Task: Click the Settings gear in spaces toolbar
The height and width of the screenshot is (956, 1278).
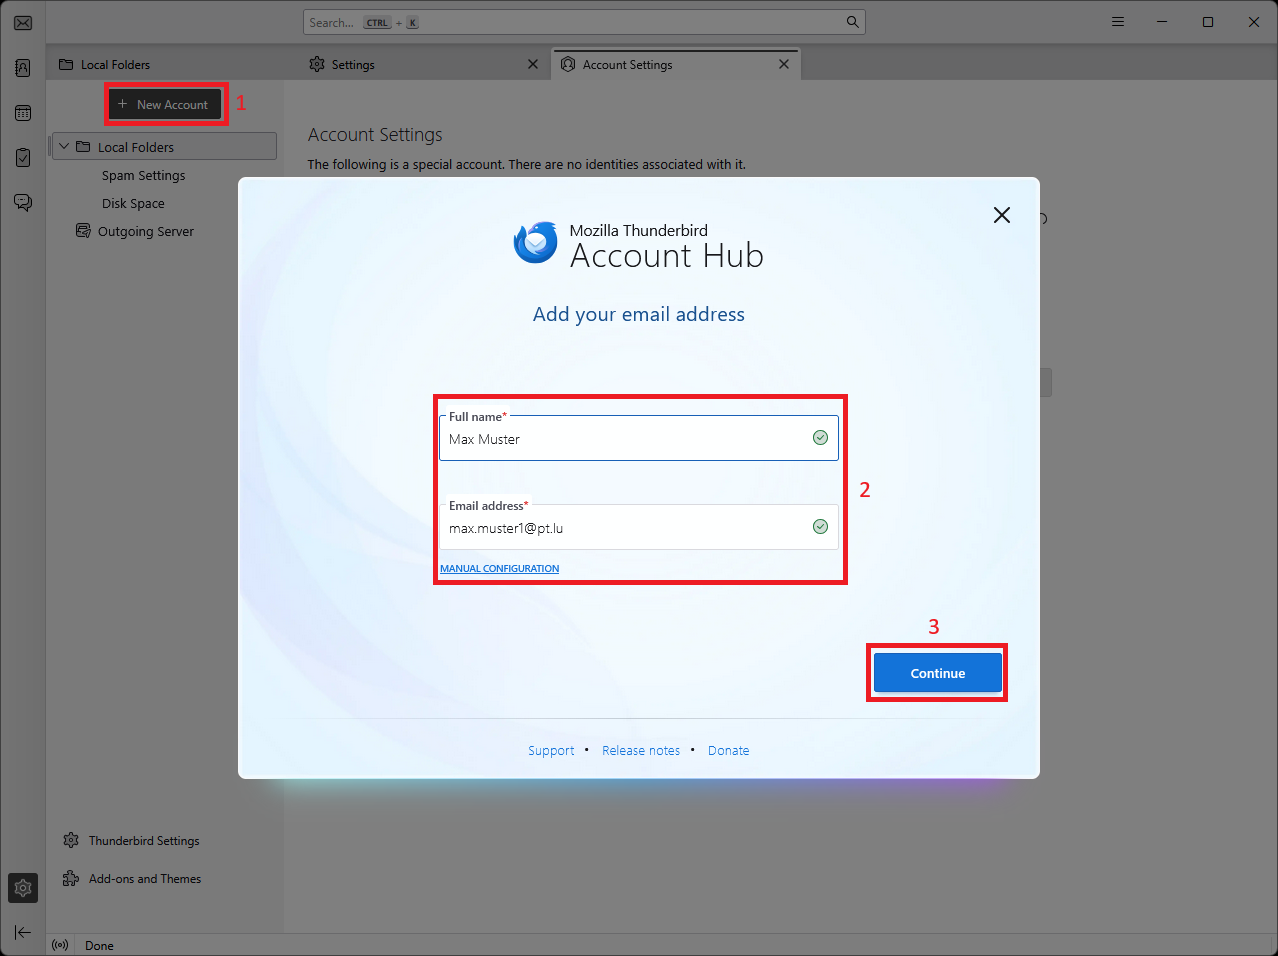Action: click(23, 888)
